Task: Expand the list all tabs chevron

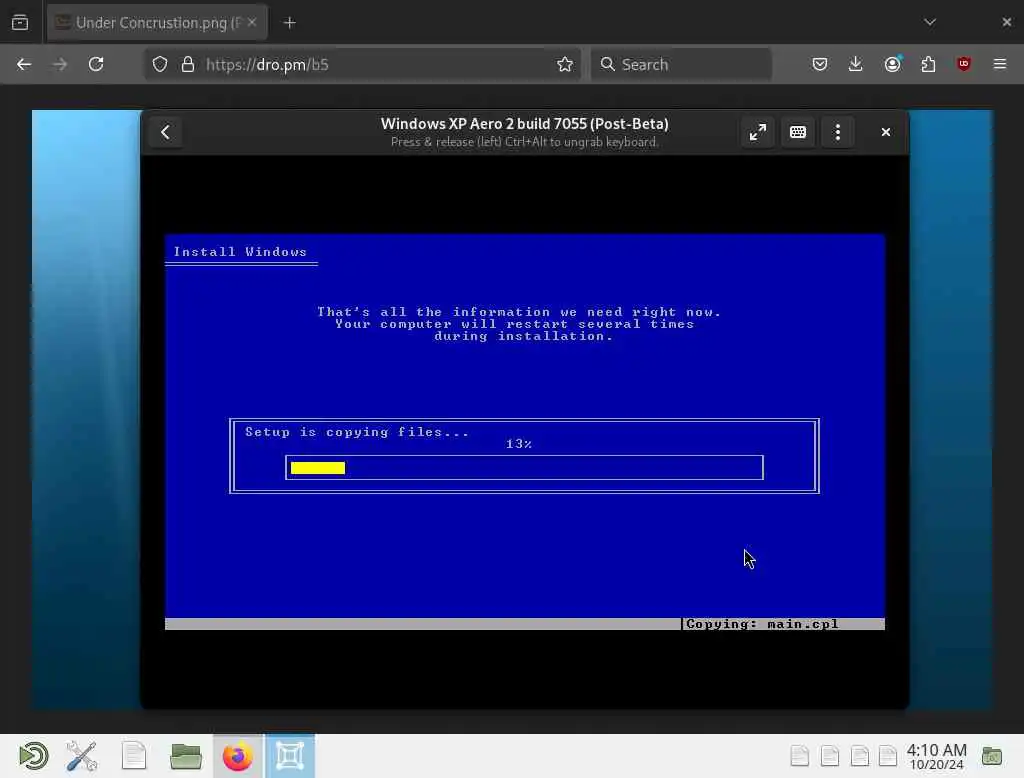Action: coord(930,22)
